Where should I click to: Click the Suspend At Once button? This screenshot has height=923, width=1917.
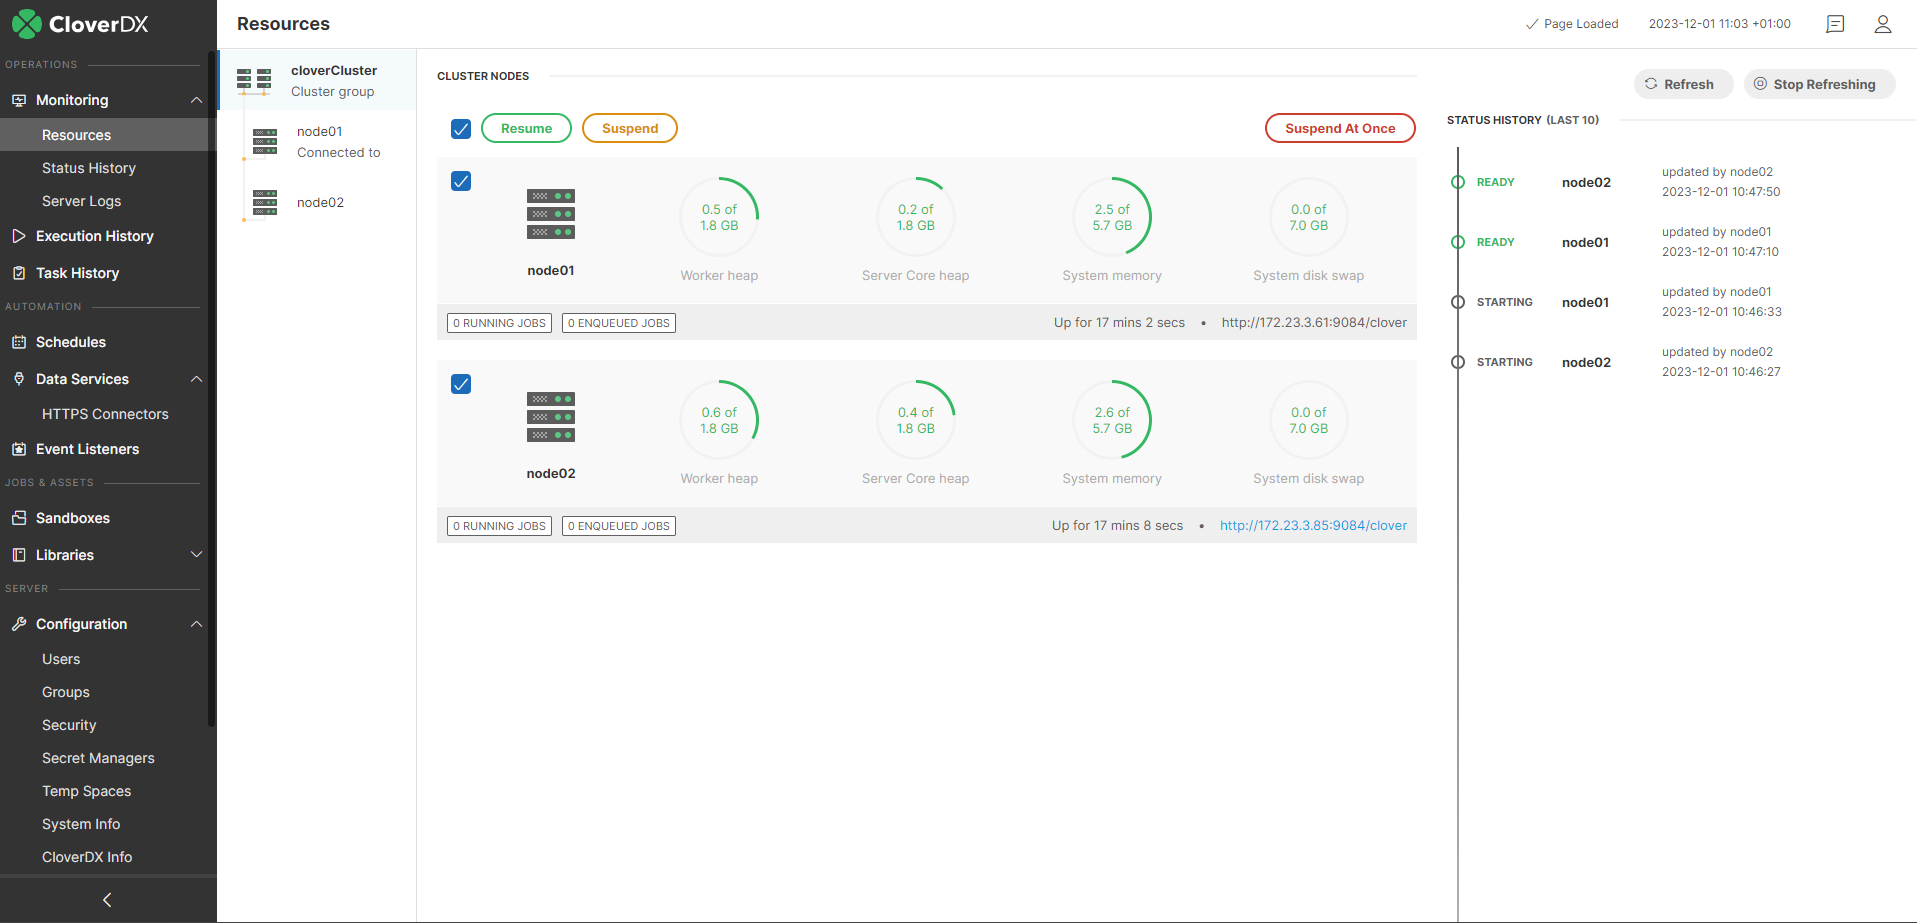coord(1339,128)
